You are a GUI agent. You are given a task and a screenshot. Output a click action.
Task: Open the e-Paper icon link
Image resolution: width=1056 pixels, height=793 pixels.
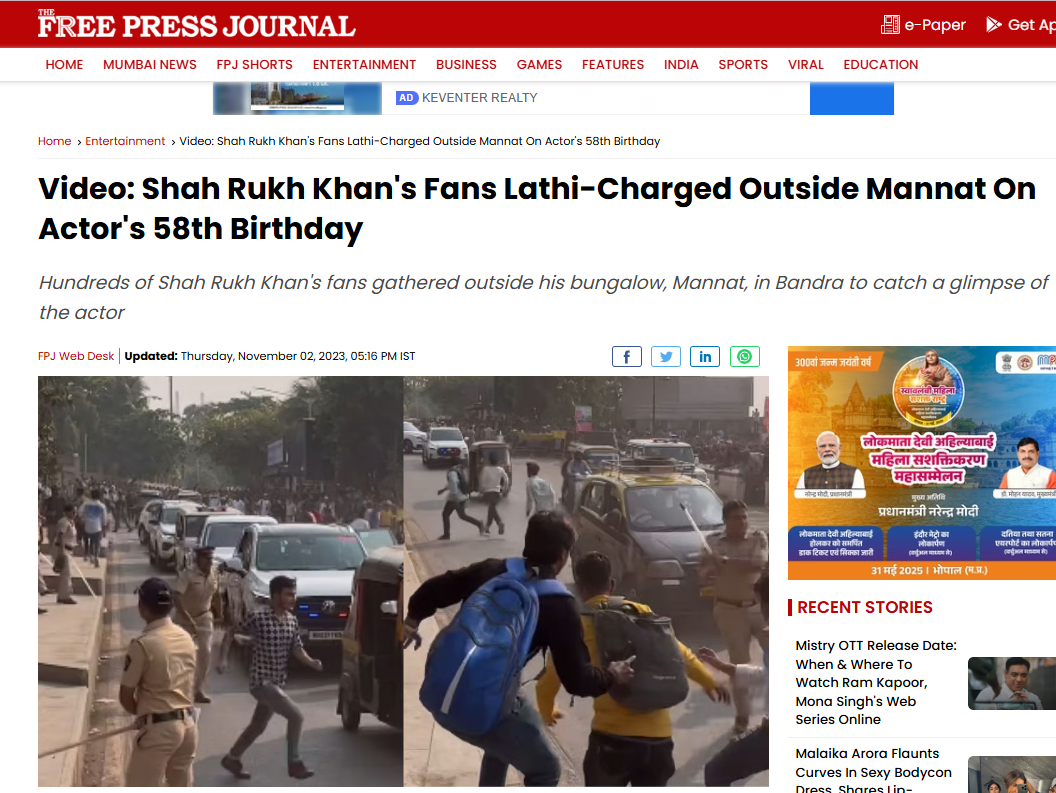(890, 25)
